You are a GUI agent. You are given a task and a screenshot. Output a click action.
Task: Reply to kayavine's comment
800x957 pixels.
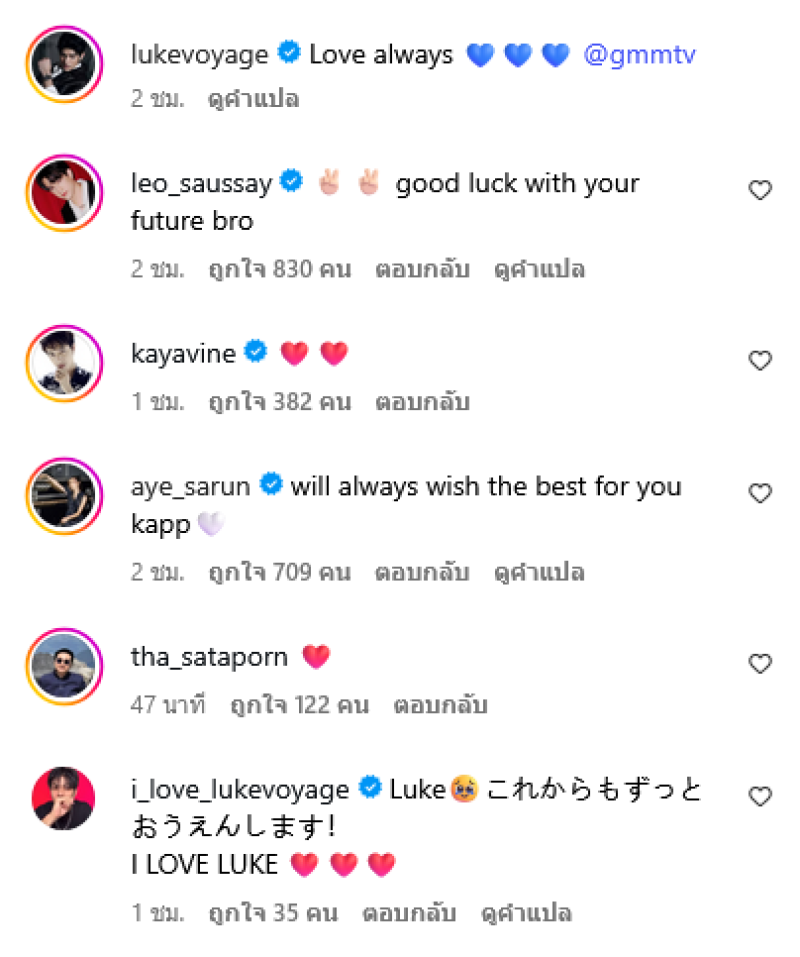tap(422, 402)
